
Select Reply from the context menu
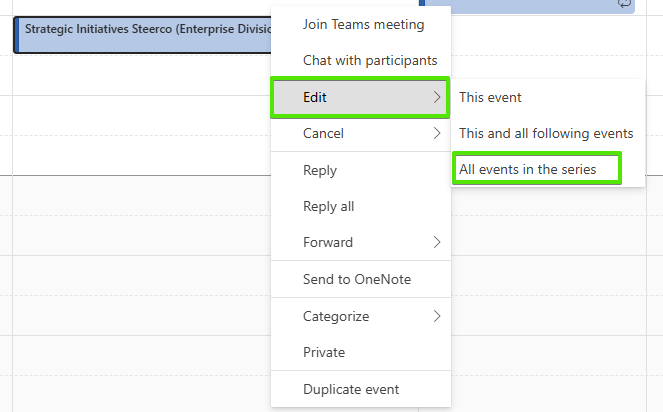[x=320, y=170]
